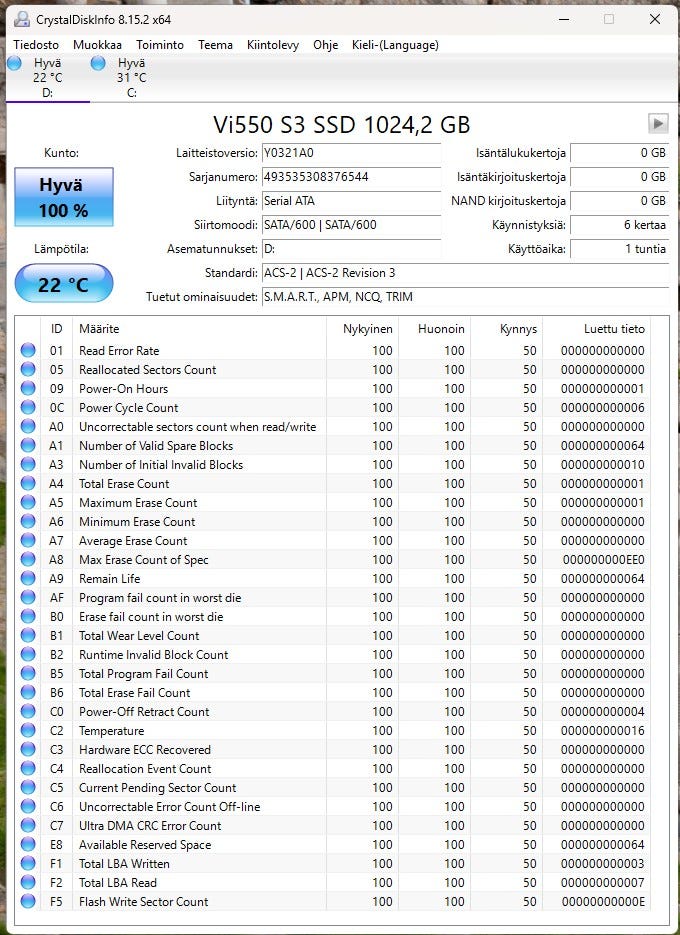Click the Hyvä 100 % health status button
Screen dimensions: 680x935
64,197
